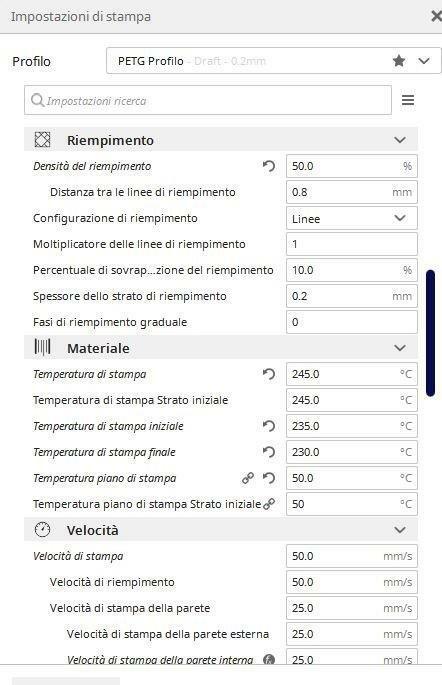The height and width of the screenshot is (685, 442).
Task: Open the PETG Profilo dropdown
Action: coord(273,61)
